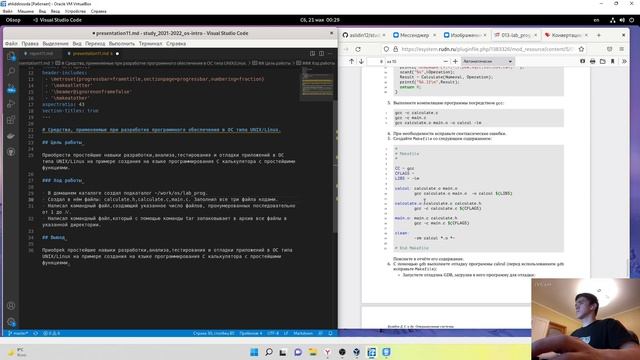The image size is (640, 360).
Task: Change UTF-8 encoding in status bar
Action: (x=273, y=333)
